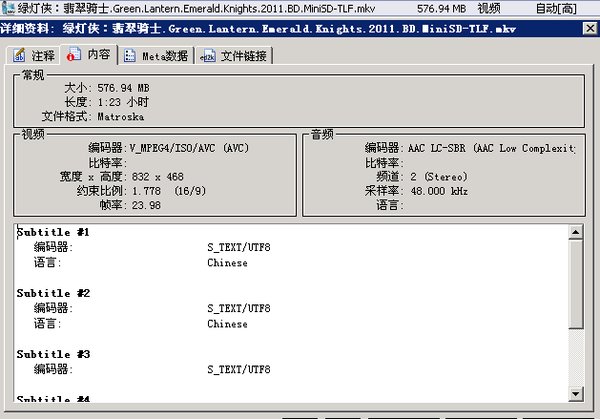Click the subtitle list scroll down arrow
This screenshot has height=419, width=600.
pyautogui.click(x=576, y=394)
